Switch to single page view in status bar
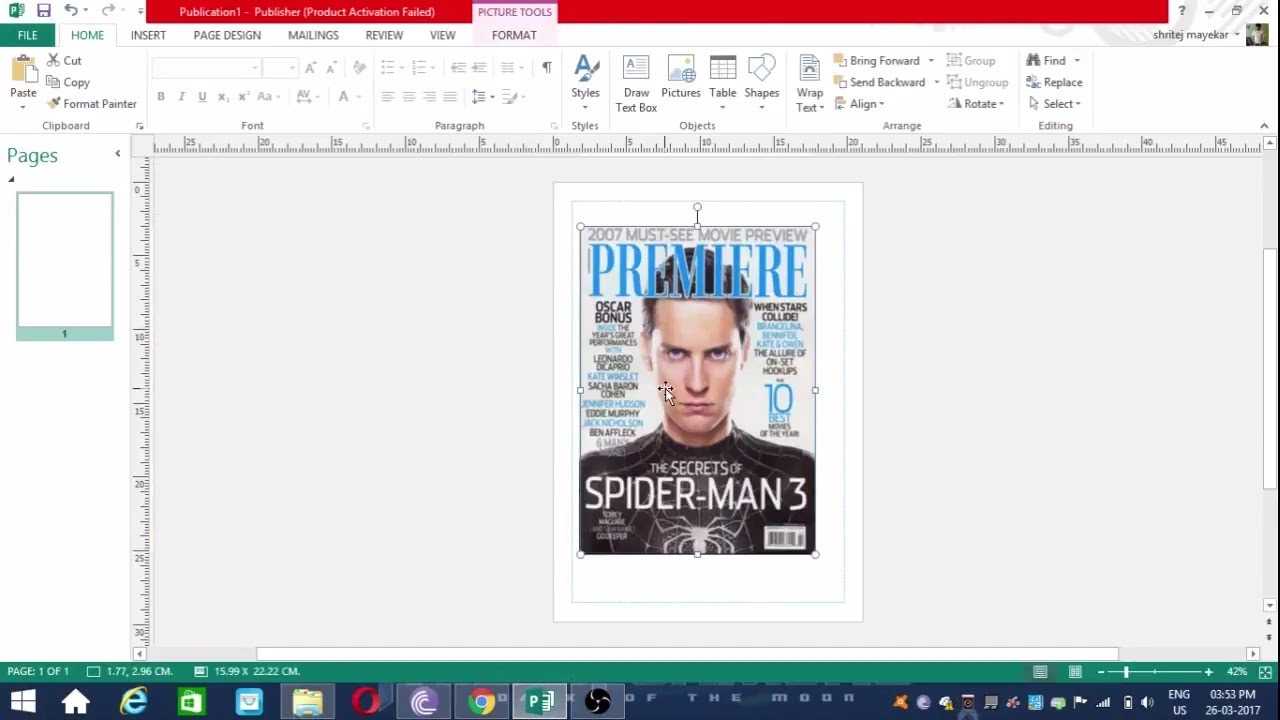The image size is (1280, 720). (1040, 672)
